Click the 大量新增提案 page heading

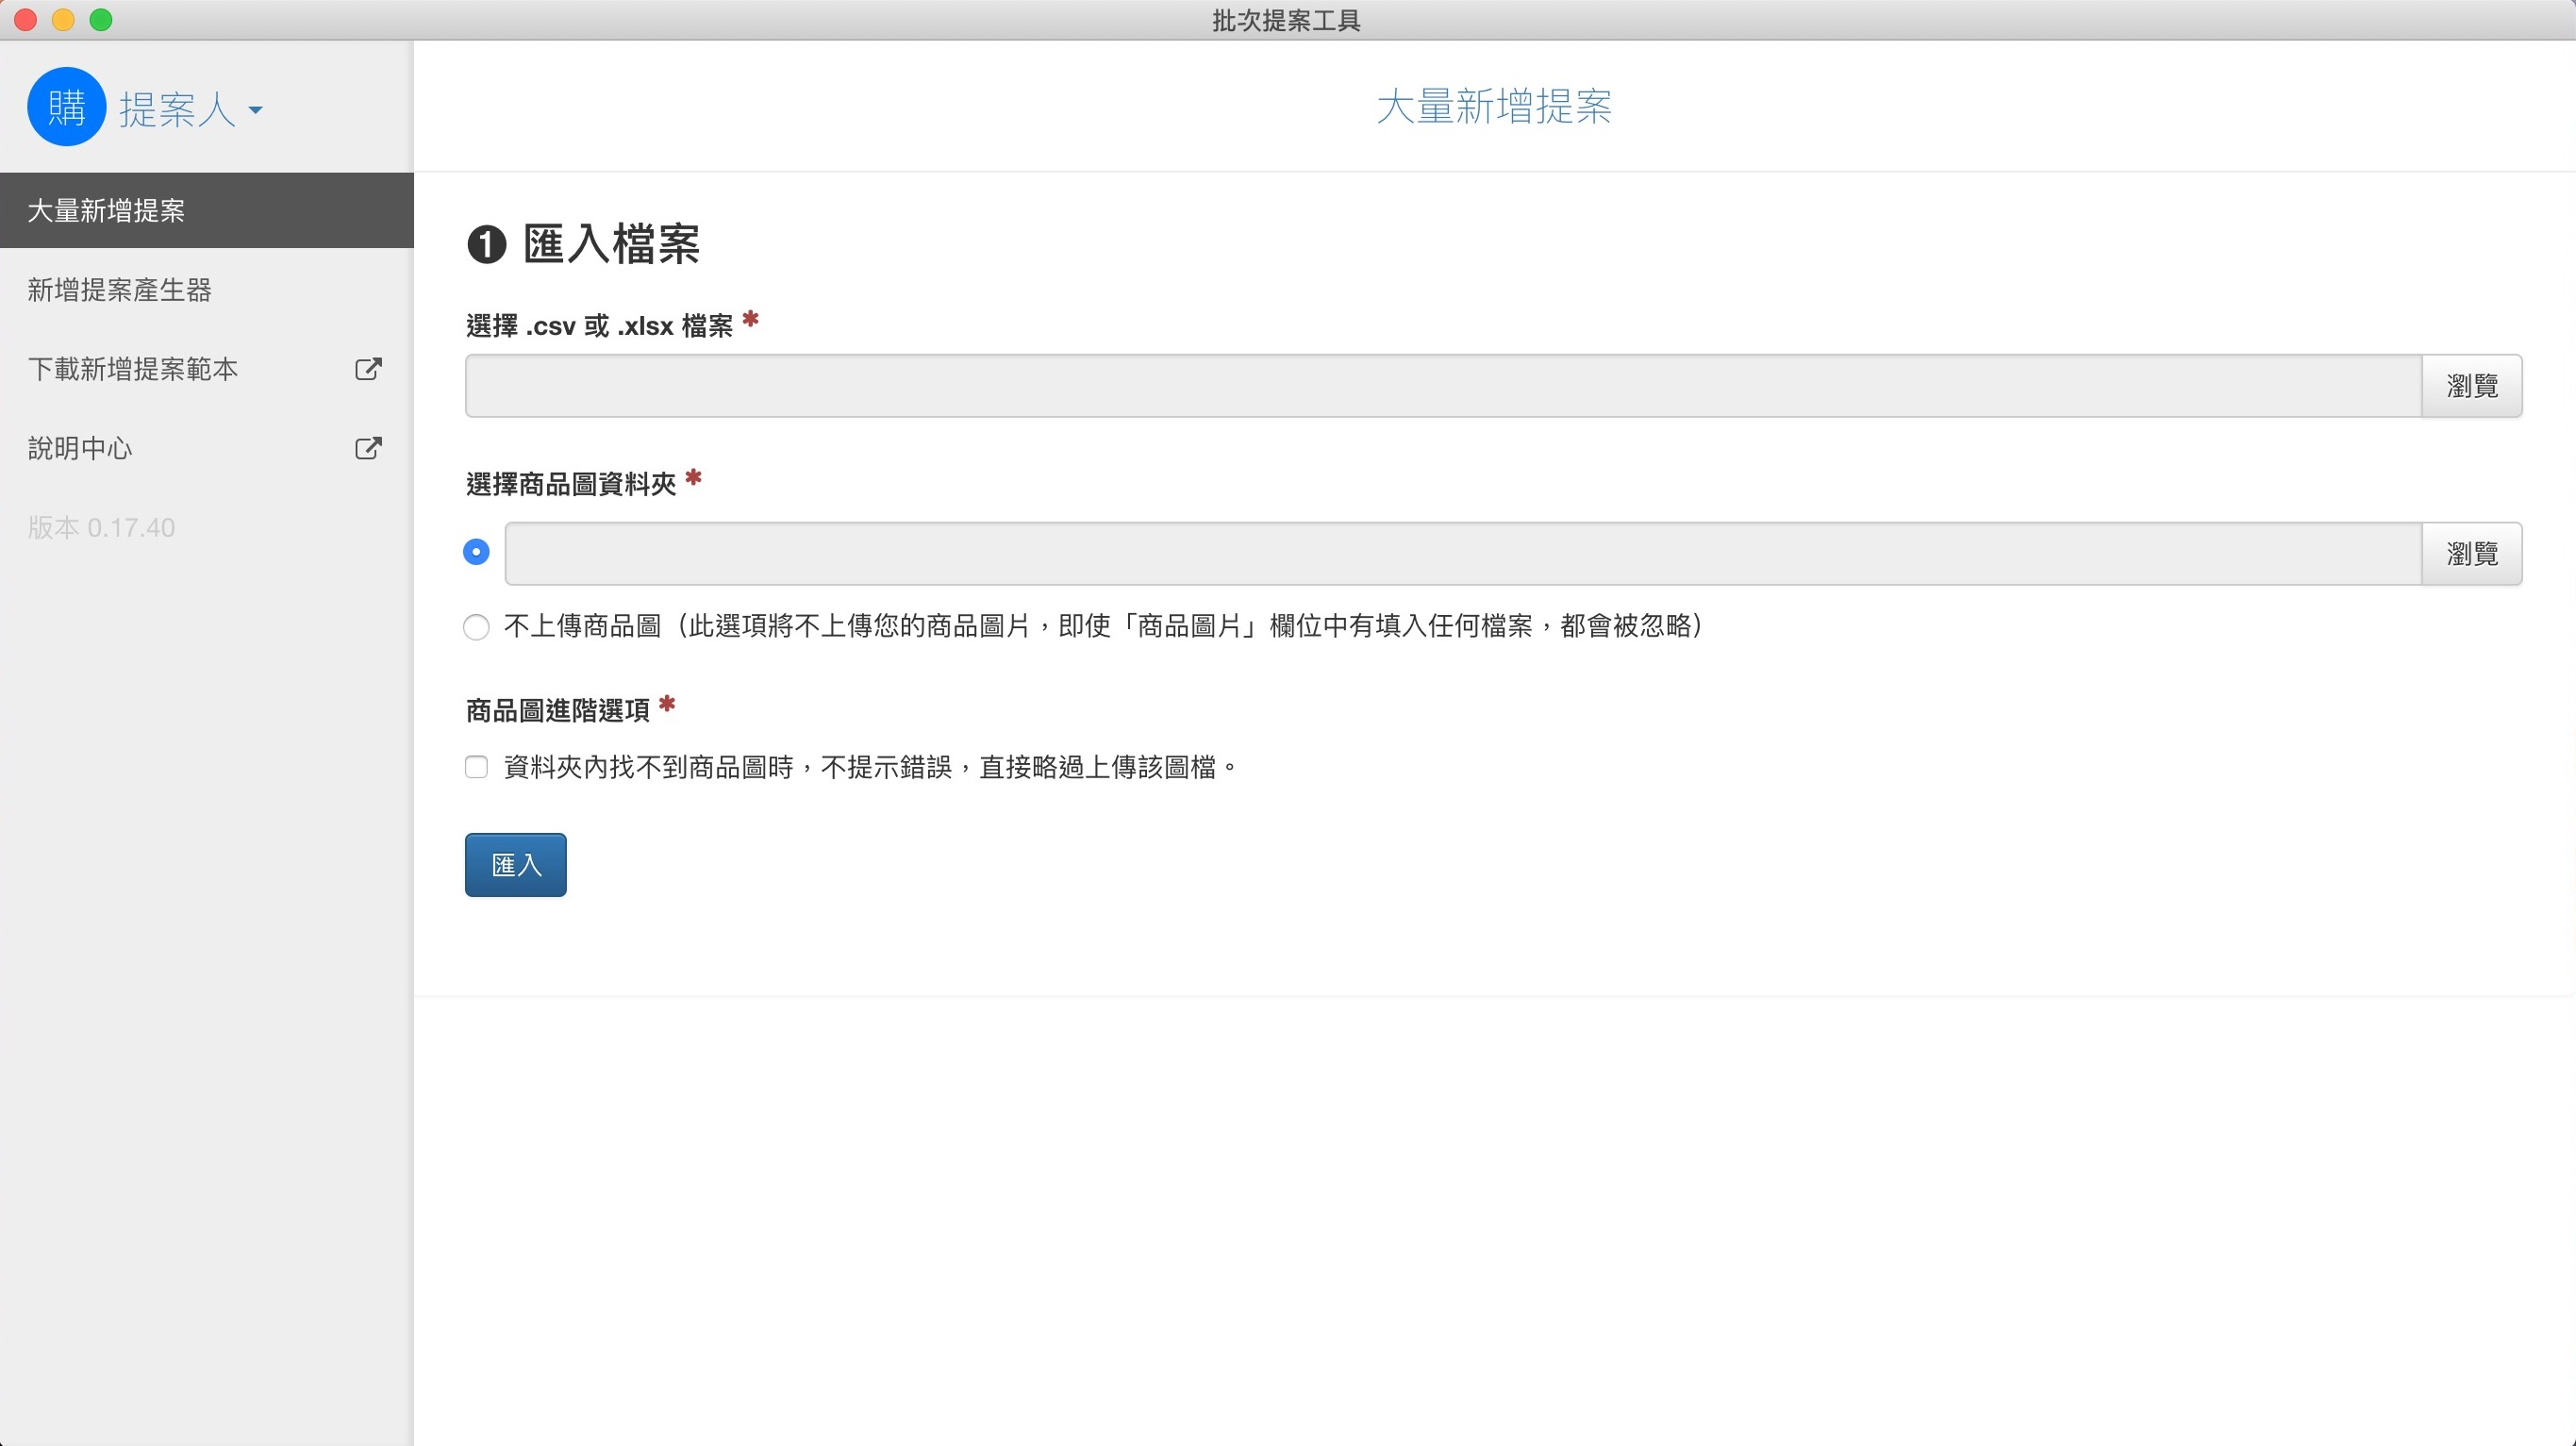pyautogui.click(x=1494, y=107)
